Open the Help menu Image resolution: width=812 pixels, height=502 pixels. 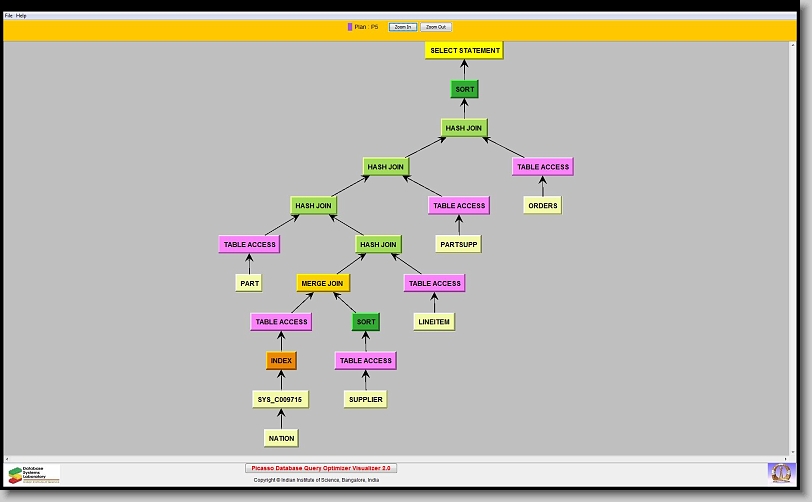tap(21, 16)
